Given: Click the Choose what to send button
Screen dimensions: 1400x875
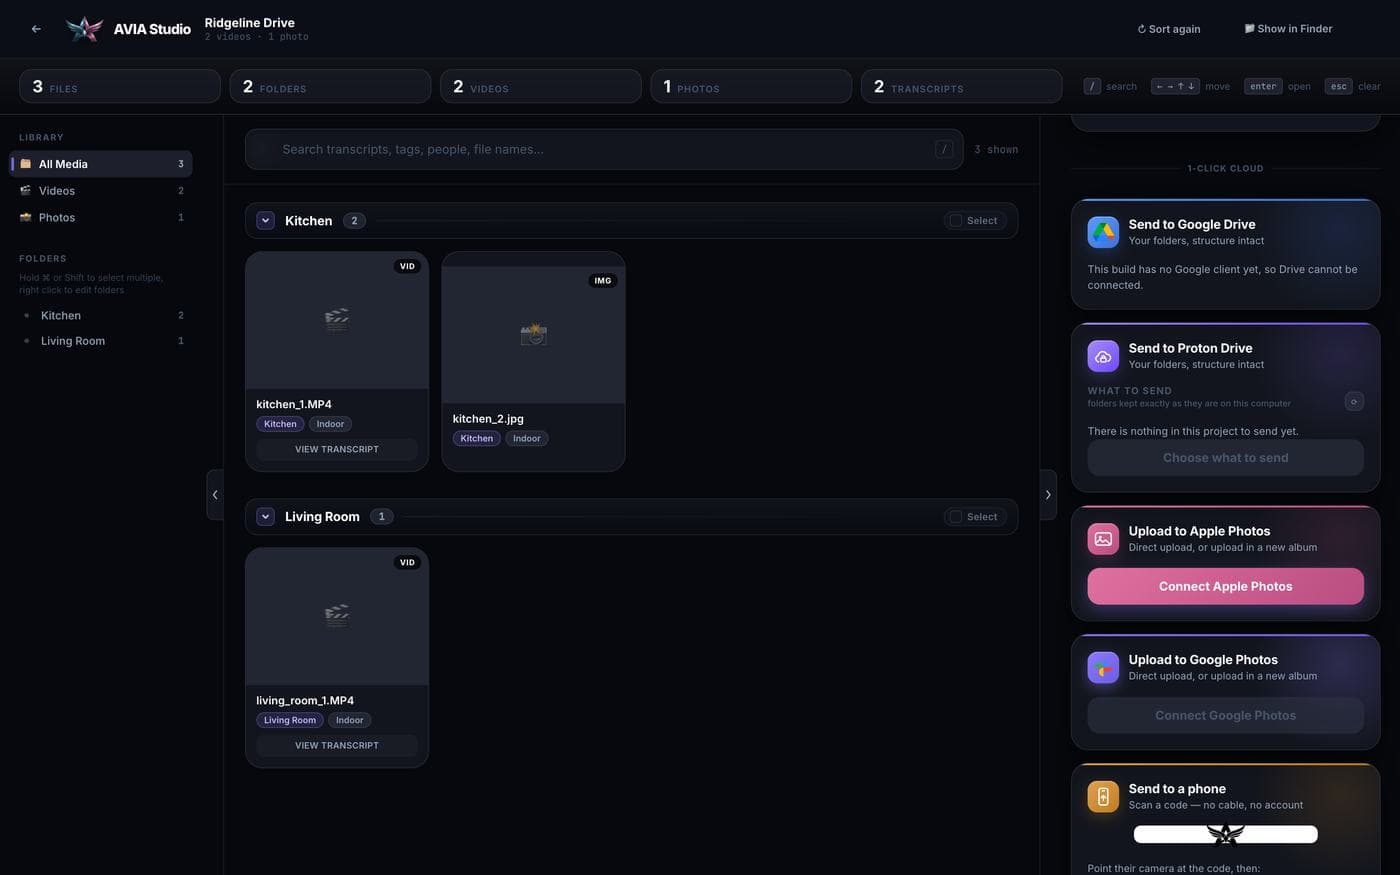Looking at the screenshot, I should coord(1225,458).
